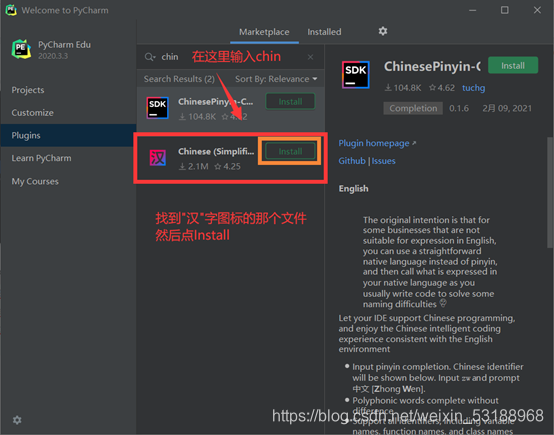Click the plugin details scrollbar

click(x=550, y=193)
